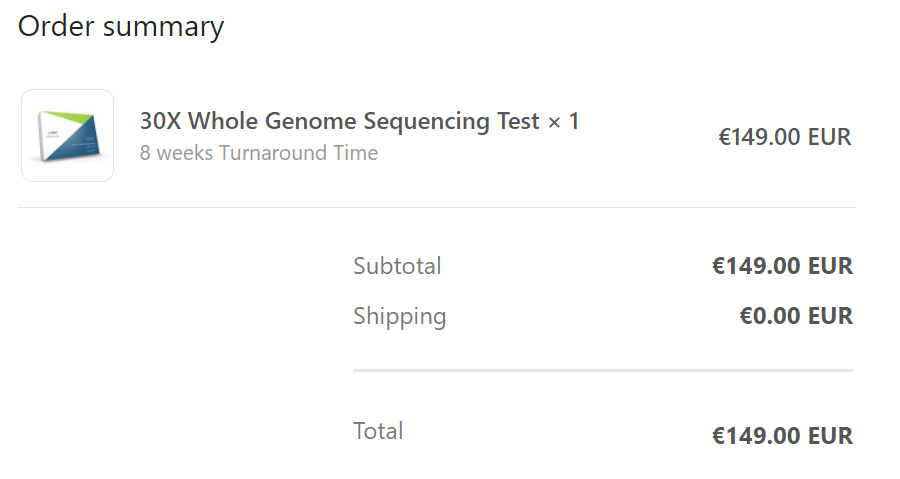Click the 8 weeks Turnaround Time subtitle
This screenshot has width=900, height=479.
coord(259,153)
